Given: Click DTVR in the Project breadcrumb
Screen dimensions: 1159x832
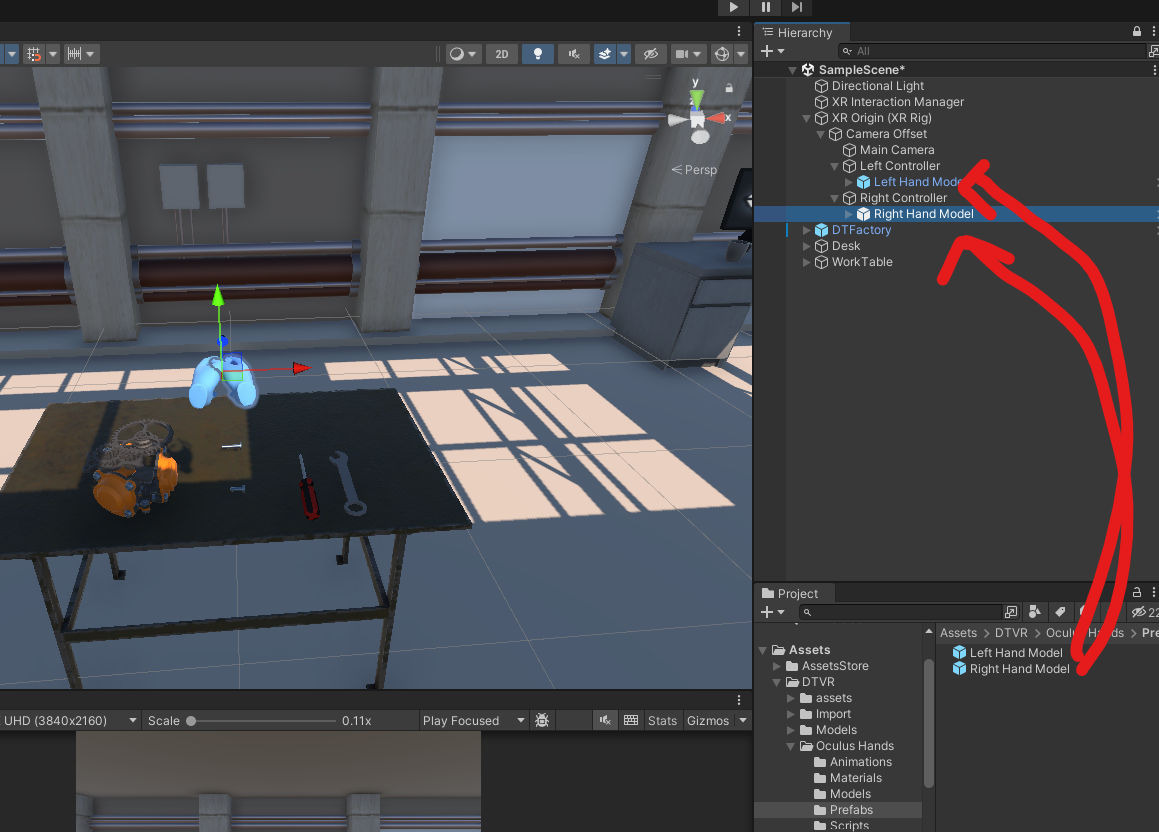Looking at the screenshot, I should point(1010,633).
